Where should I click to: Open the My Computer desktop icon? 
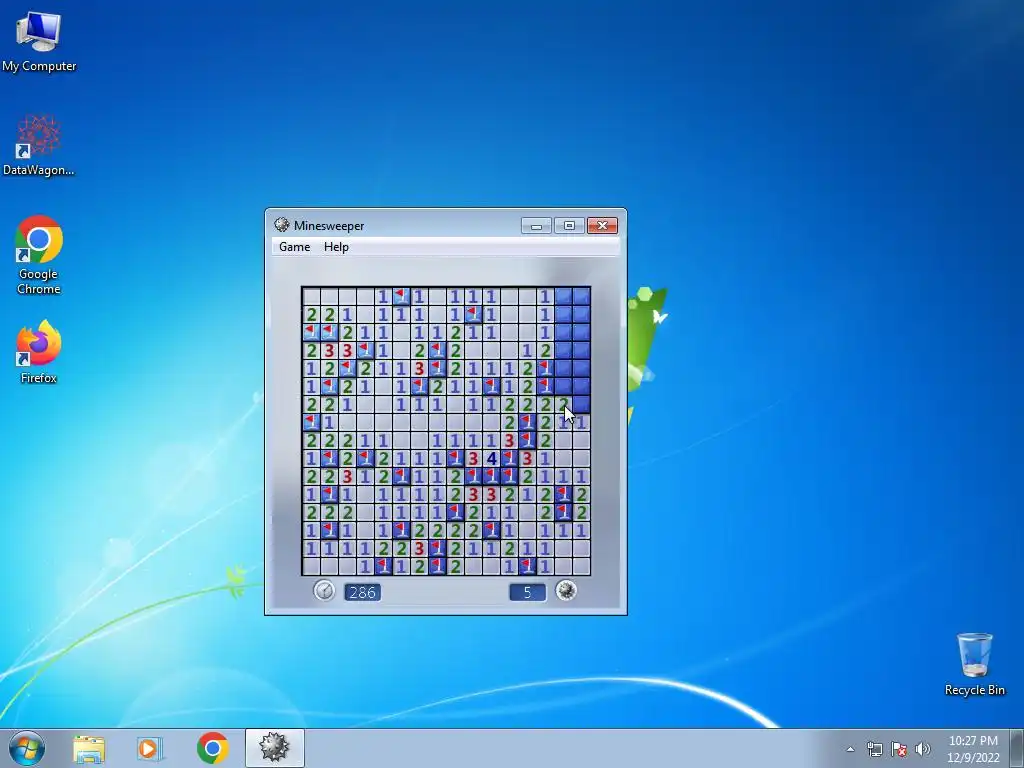tap(39, 41)
